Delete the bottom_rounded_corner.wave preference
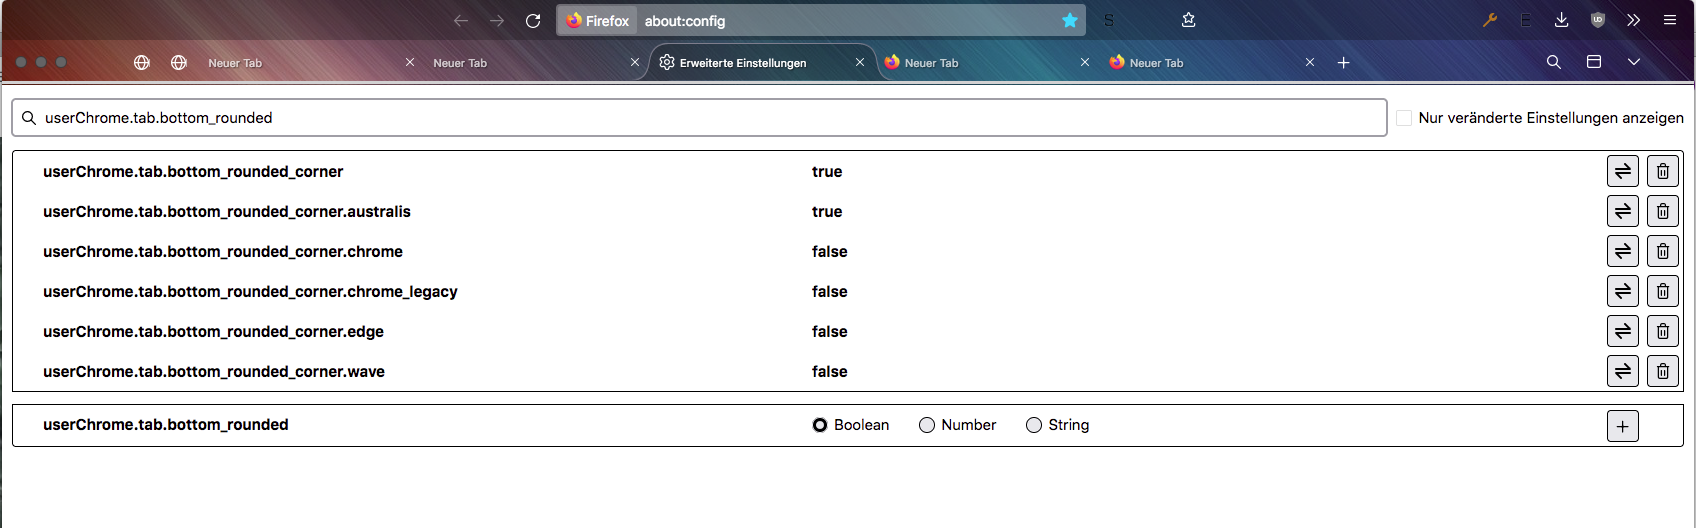 coord(1663,371)
